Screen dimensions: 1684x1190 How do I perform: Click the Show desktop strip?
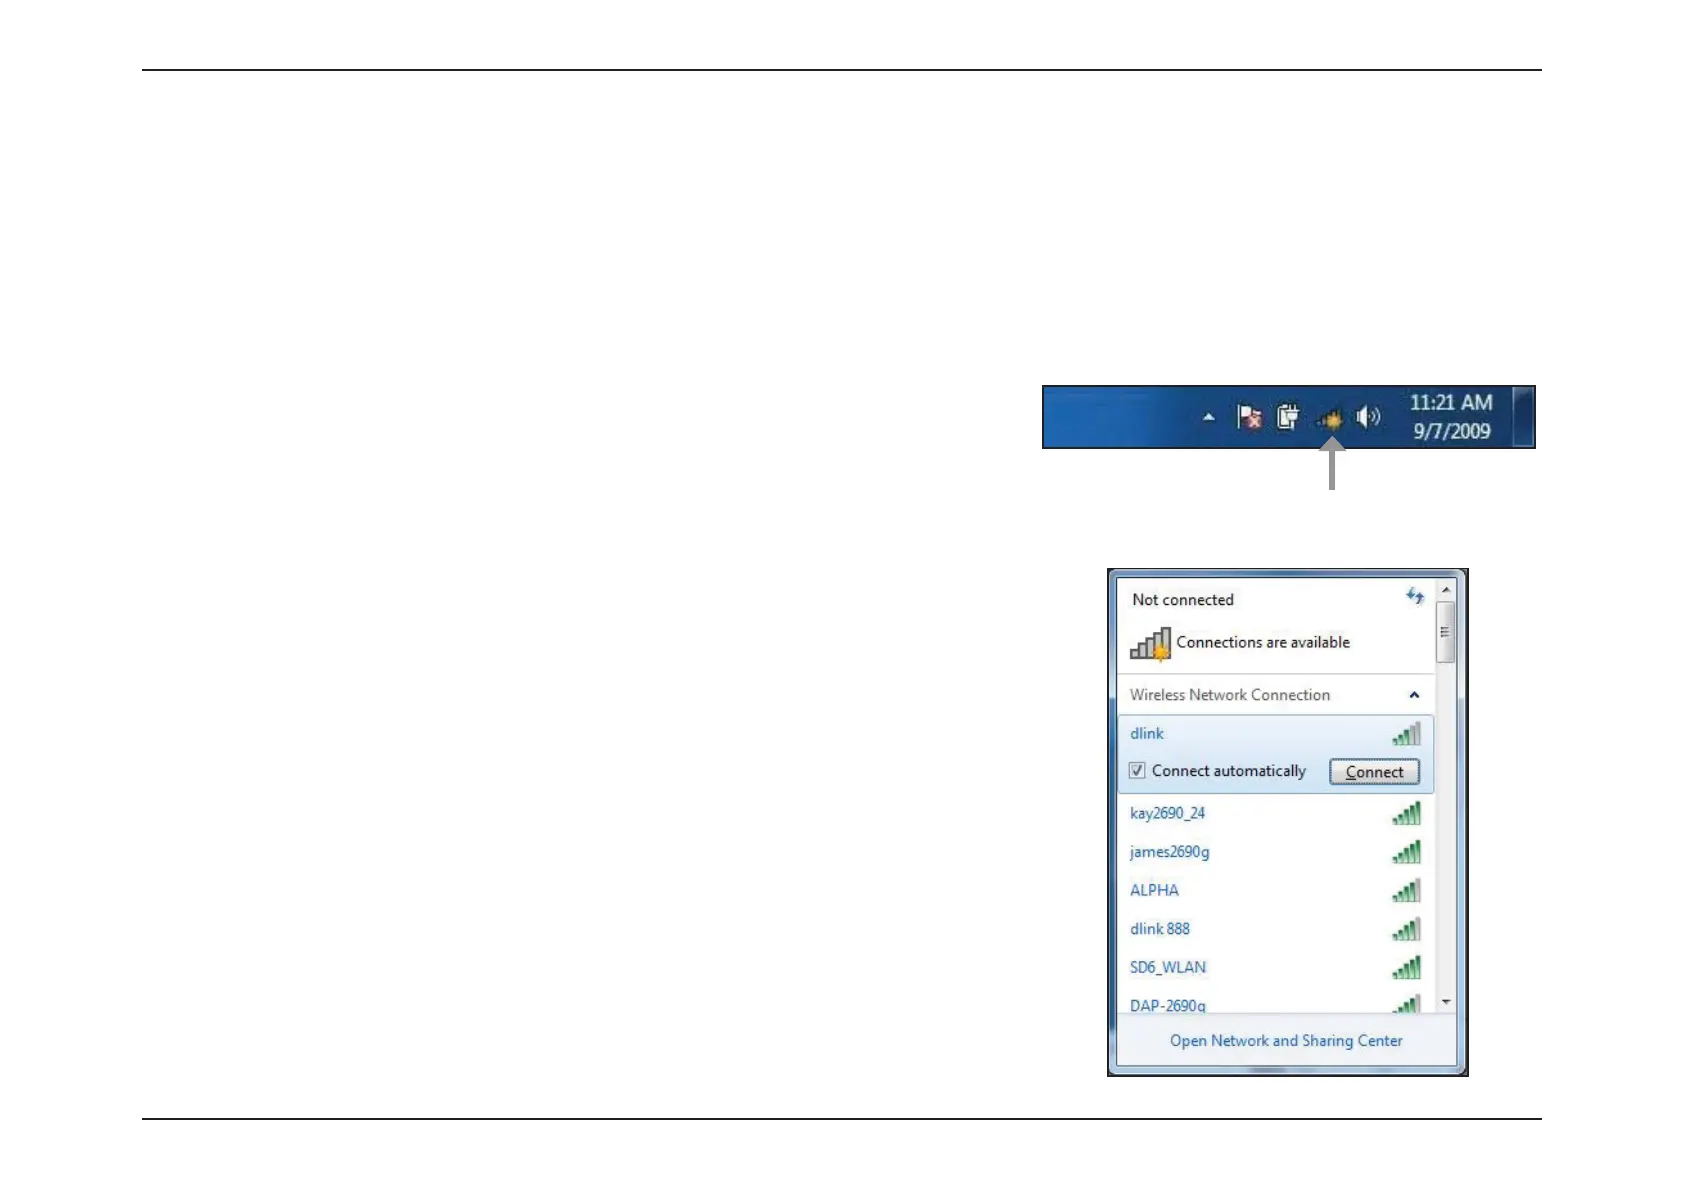click(x=1524, y=417)
